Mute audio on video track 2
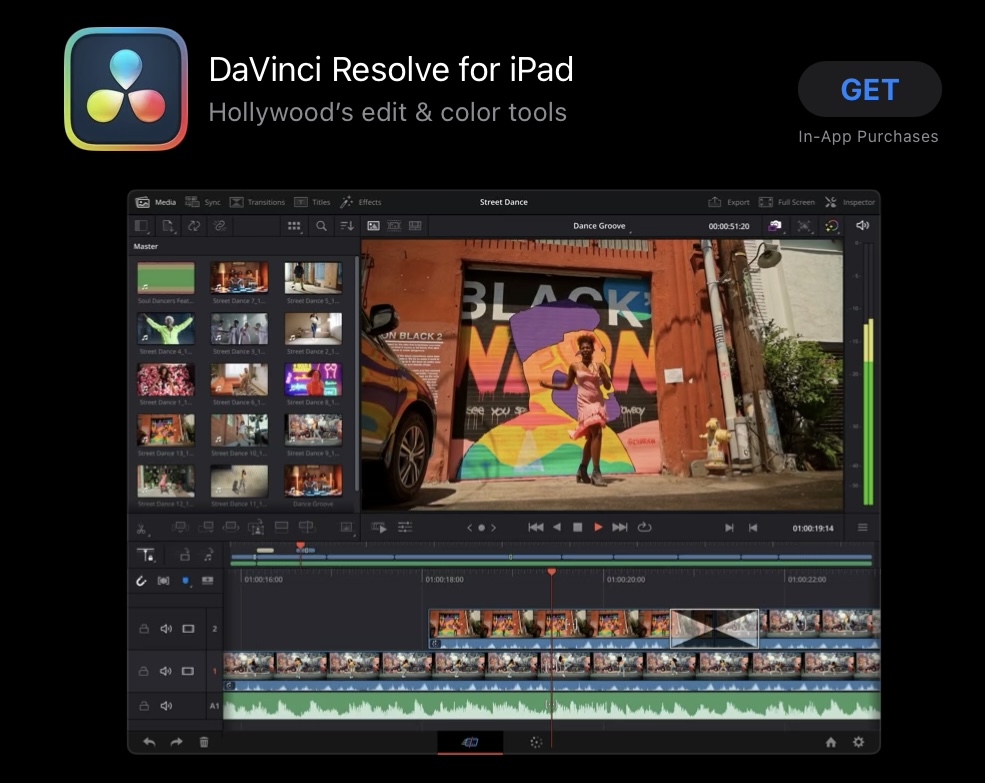The height and width of the screenshot is (783, 985). [x=166, y=628]
